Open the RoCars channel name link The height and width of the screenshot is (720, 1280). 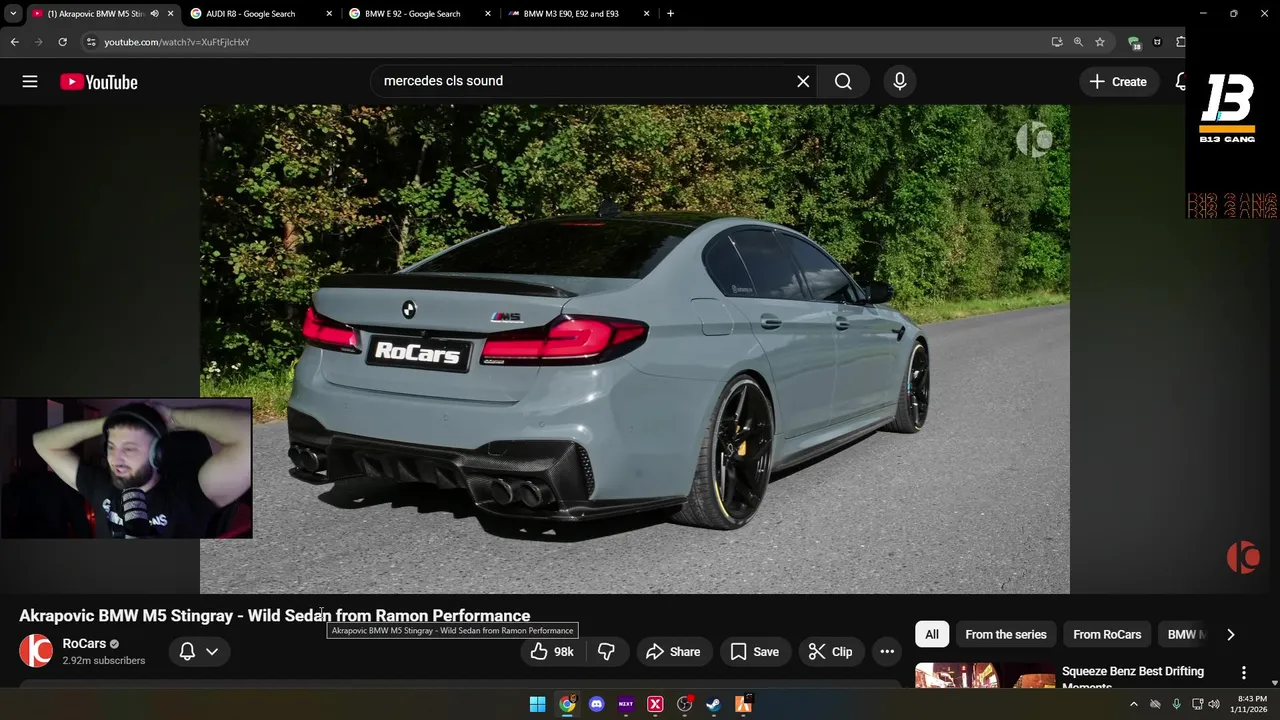pos(84,644)
